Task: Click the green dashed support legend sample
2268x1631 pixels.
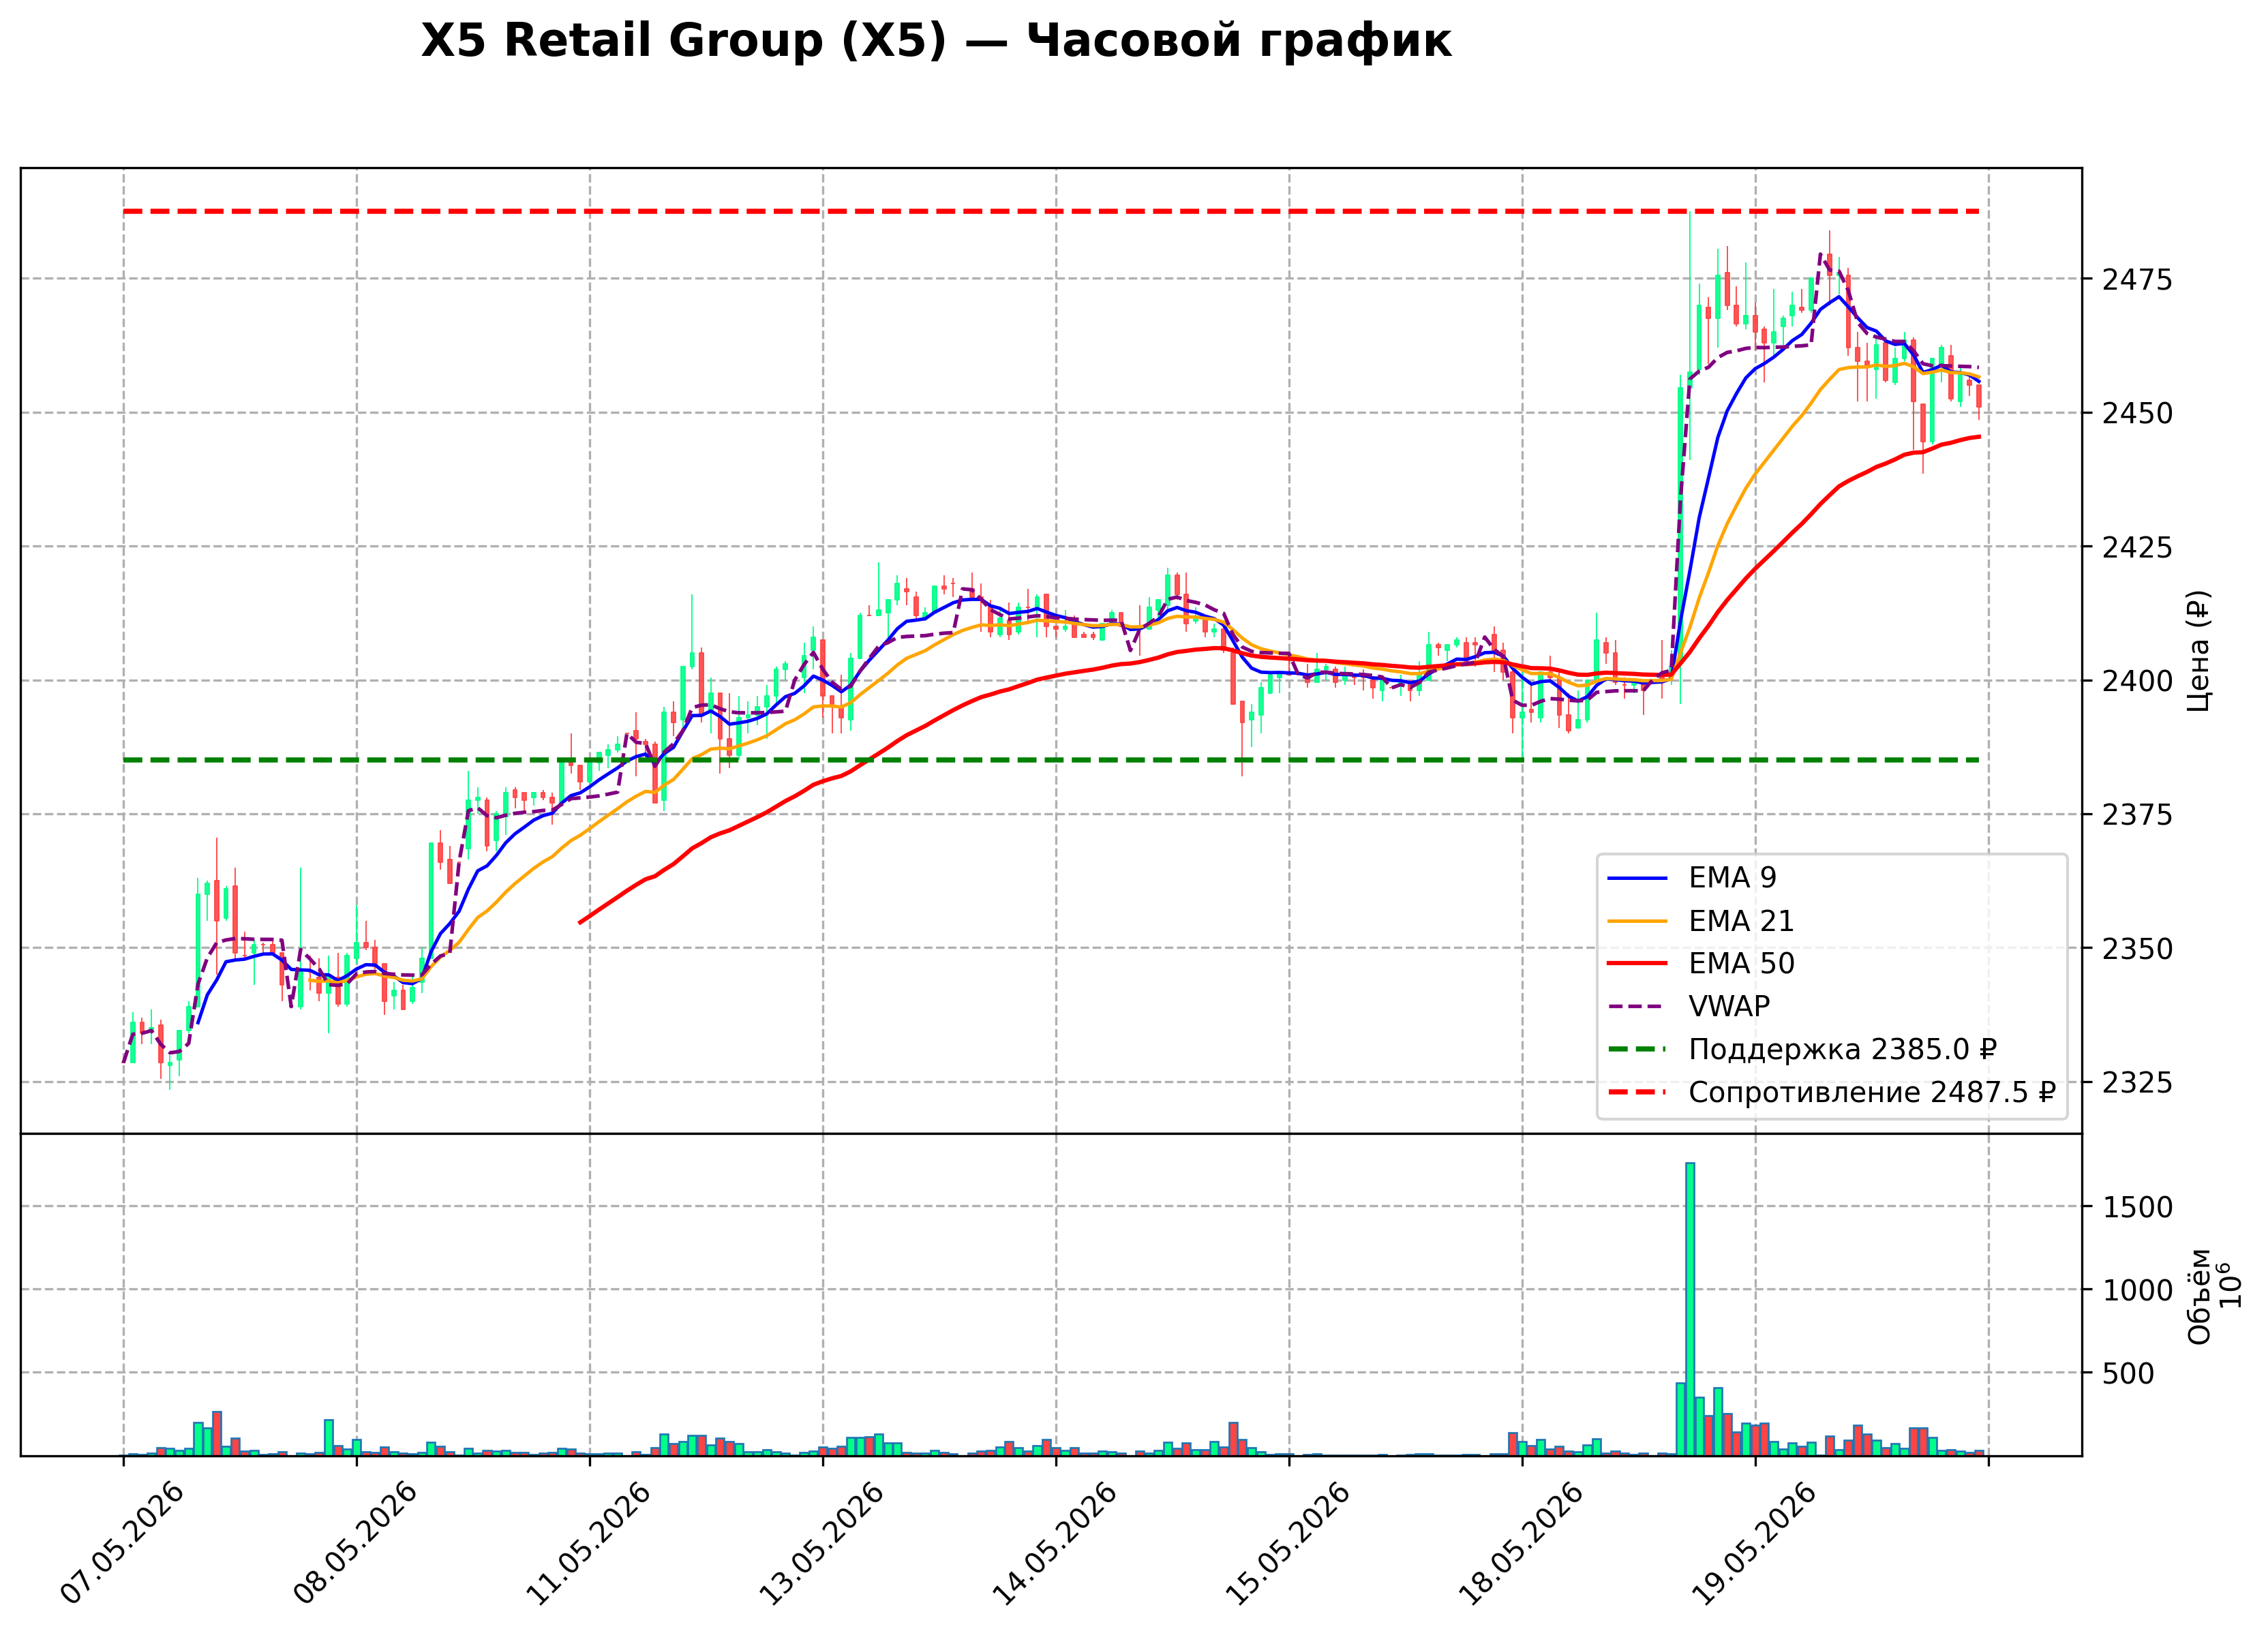Action: (1637, 1050)
